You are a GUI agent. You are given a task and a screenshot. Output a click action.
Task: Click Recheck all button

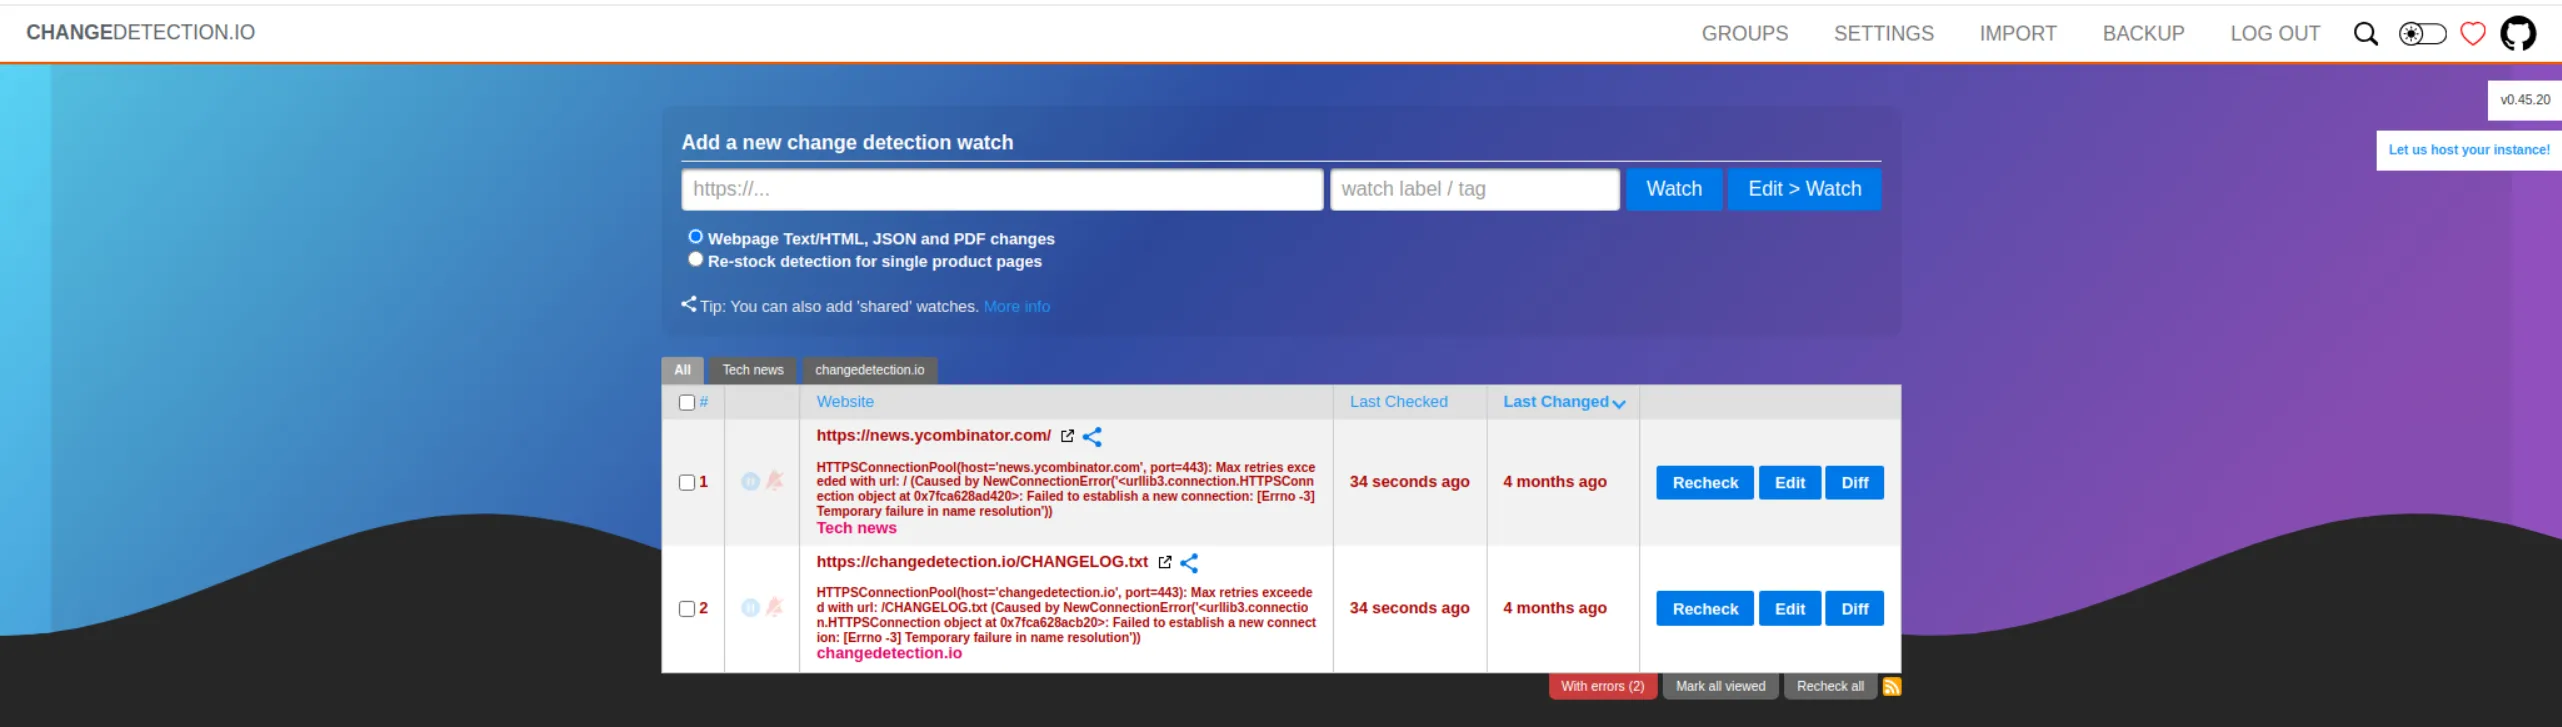[1829, 686]
